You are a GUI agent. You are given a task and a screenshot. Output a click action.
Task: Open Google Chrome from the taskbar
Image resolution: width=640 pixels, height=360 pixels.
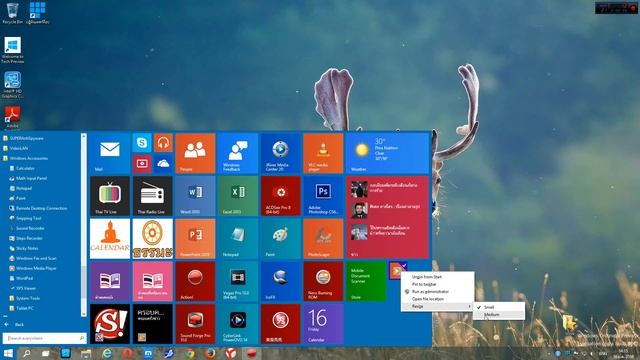(x=189, y=353)
